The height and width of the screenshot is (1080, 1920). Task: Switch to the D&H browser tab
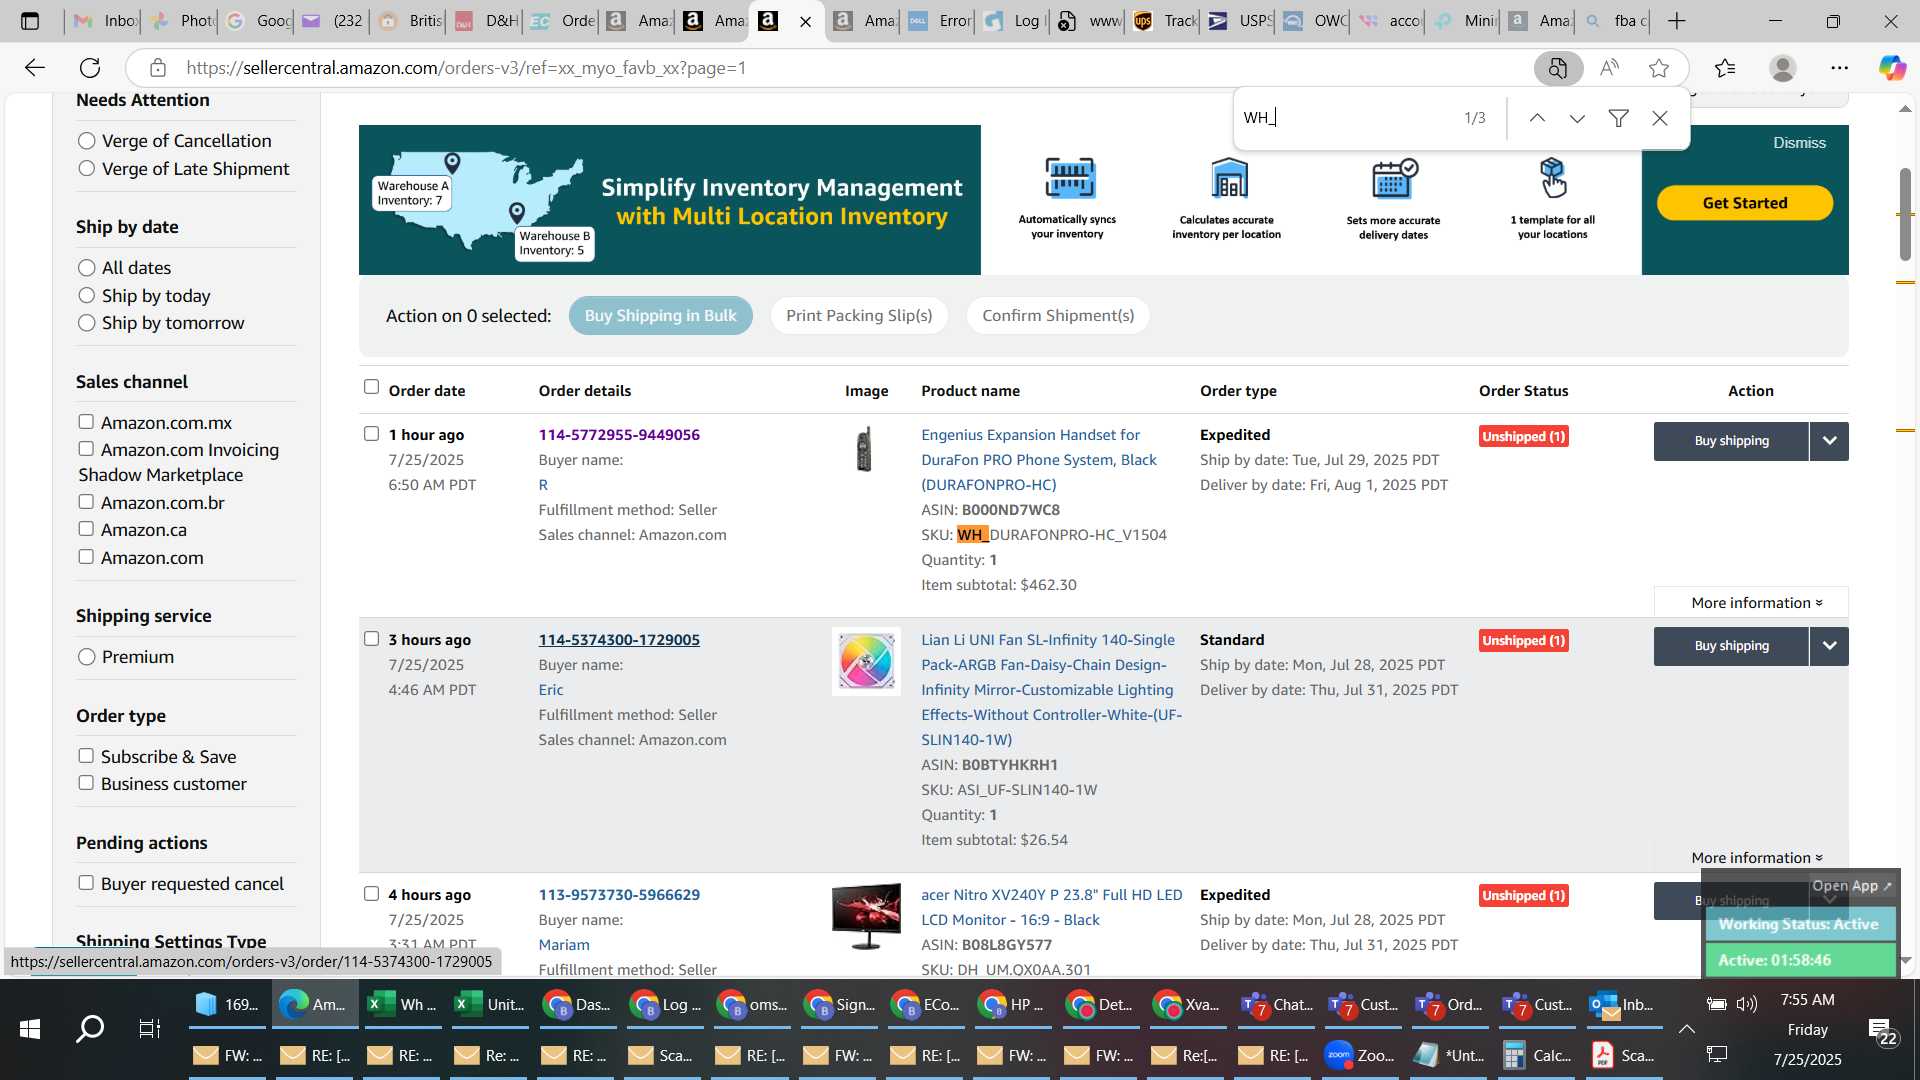[484, 20]
